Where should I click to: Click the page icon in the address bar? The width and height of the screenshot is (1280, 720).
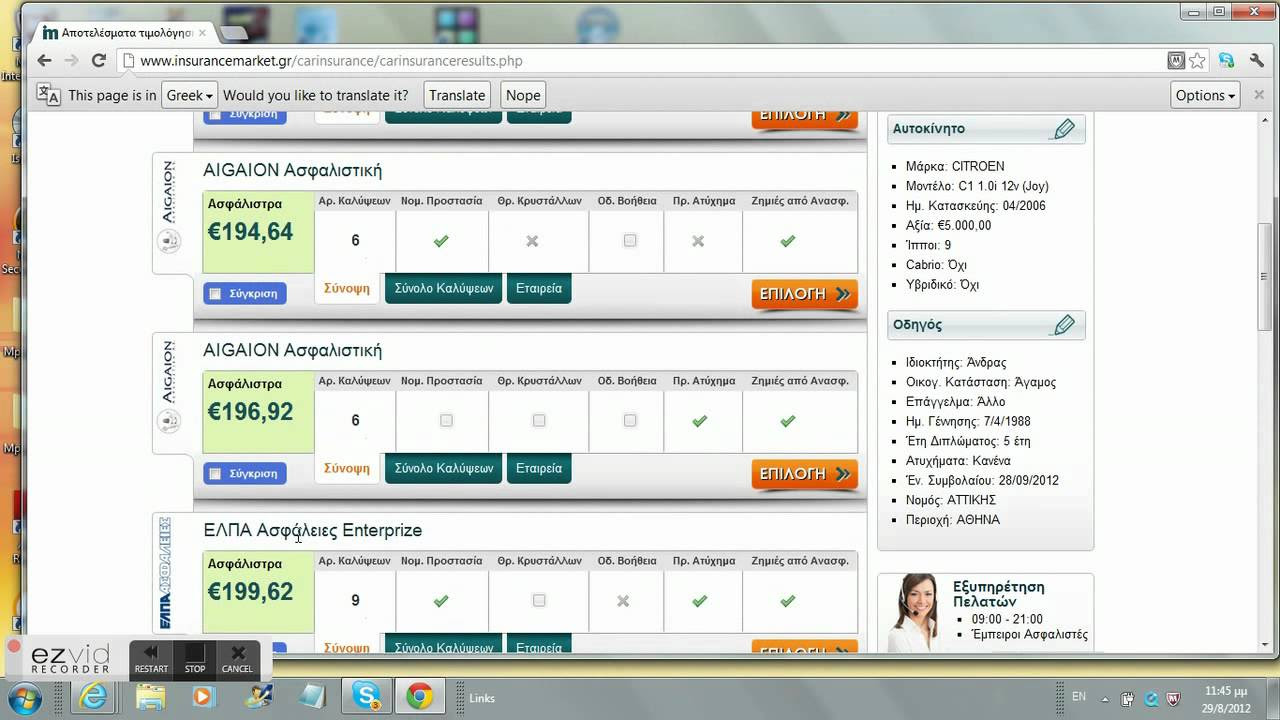[128, 60]
